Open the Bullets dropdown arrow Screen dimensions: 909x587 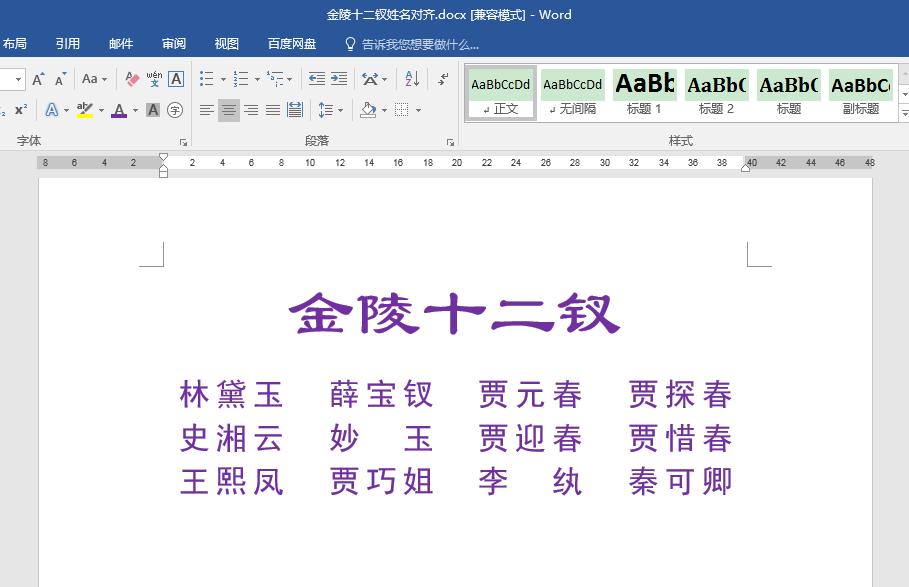pyautogui.click(x=223, y=79)
